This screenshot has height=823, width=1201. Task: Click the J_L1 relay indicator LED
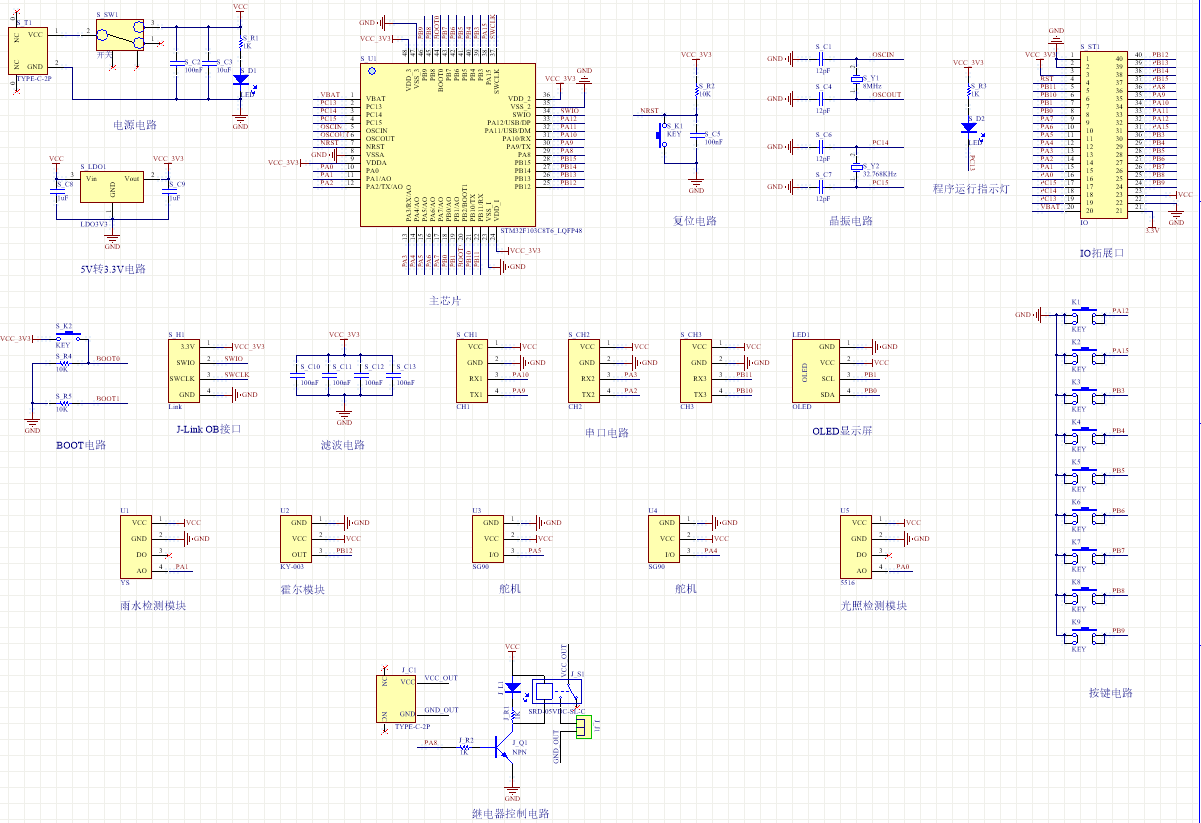coord(512,687)
